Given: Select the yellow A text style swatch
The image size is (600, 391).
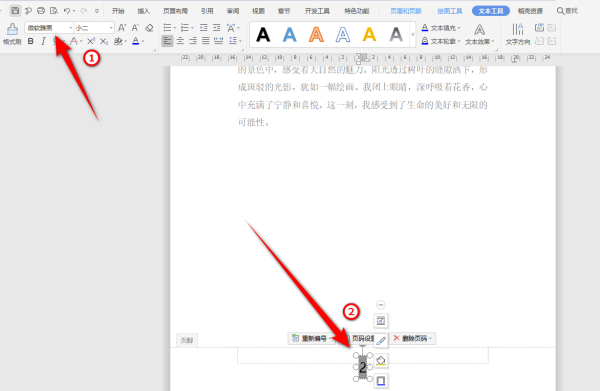Looking at the screenshot, I should click(x=369, y=34).
